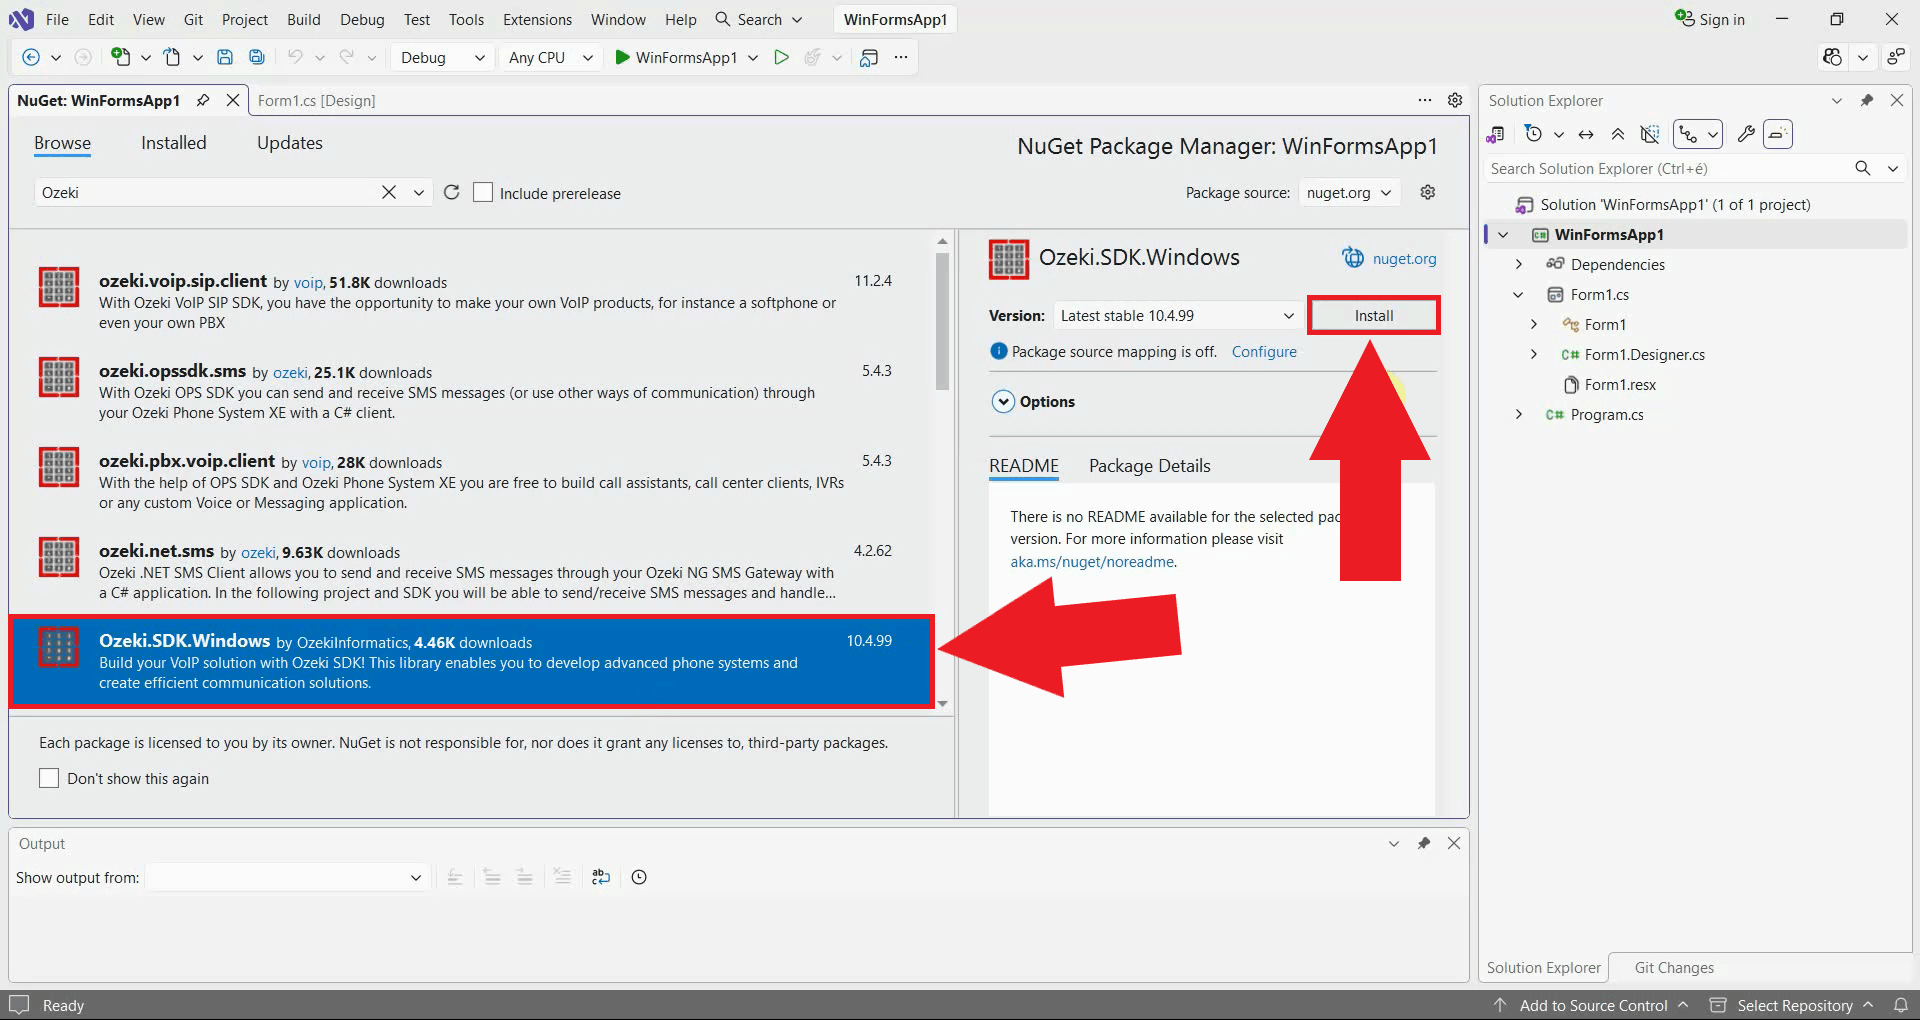Open the Version Latest stable 10.4.99 dropdown
Viewport: 1920px width, 1020px height.
tap(1177, 315)
